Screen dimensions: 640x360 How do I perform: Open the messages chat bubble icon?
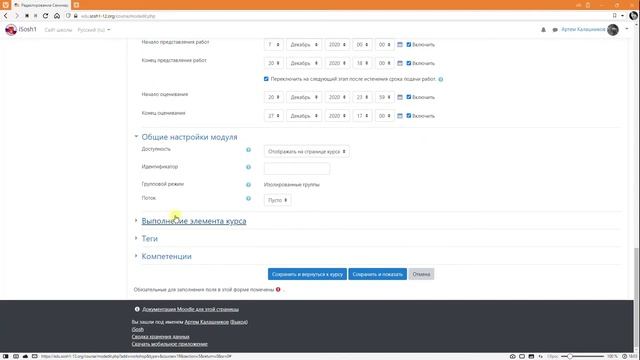(555, 30)
